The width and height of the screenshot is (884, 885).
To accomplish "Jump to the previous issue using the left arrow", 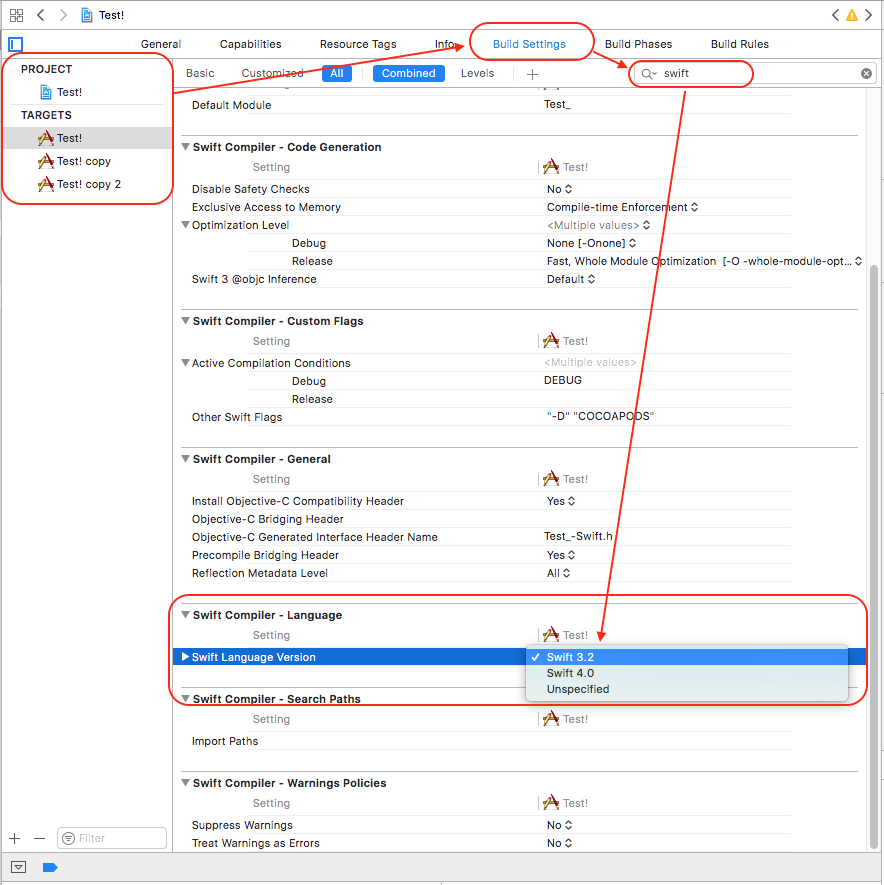I will coord(835,15).
